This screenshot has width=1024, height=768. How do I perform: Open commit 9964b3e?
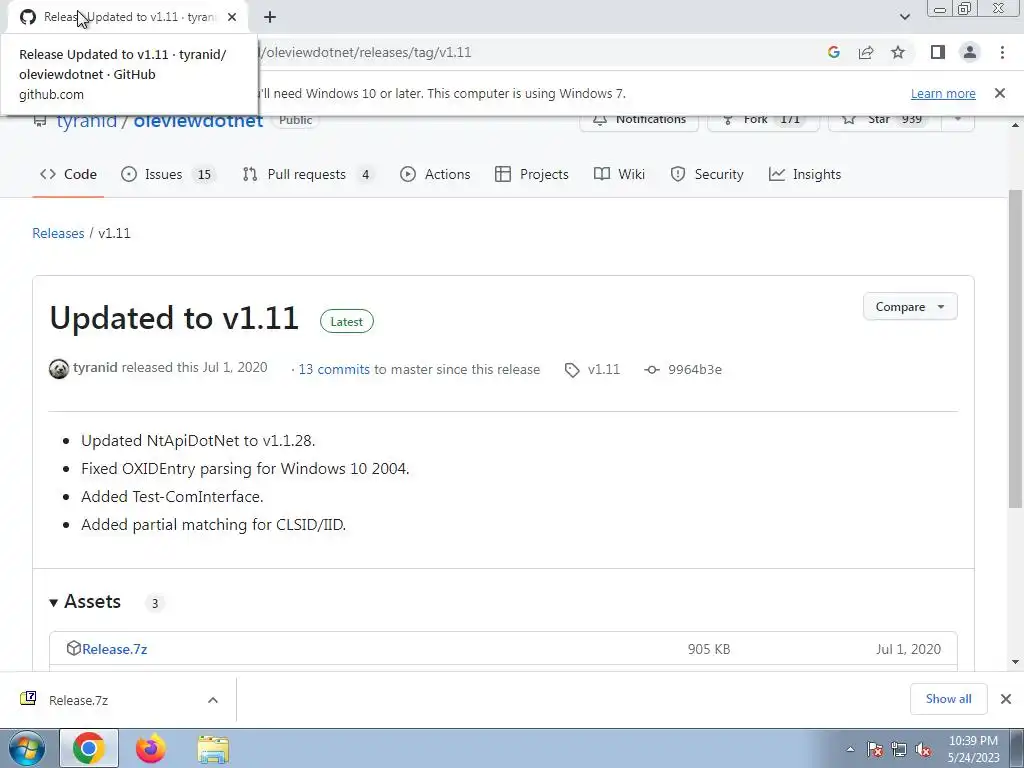[x=694, y=370]
